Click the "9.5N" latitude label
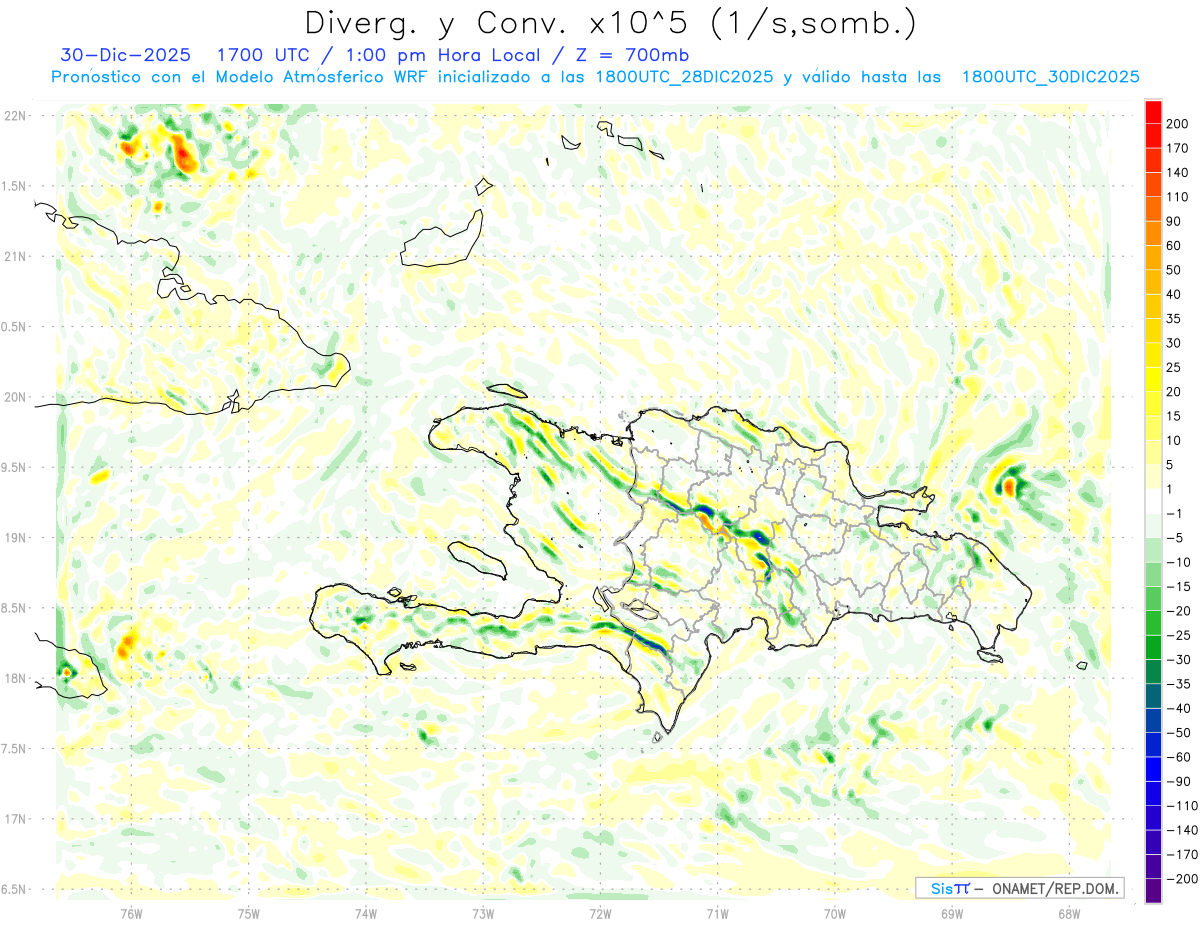This screenshot has height=927, width=1200. [15, 467]
